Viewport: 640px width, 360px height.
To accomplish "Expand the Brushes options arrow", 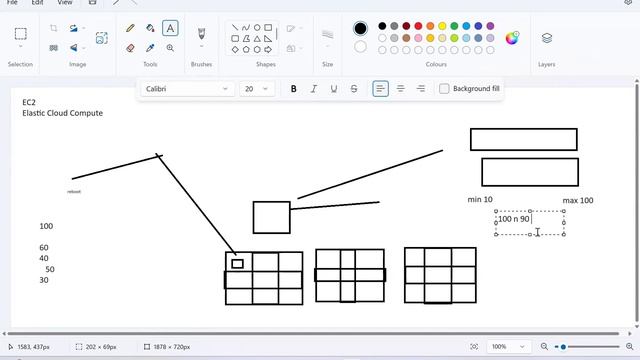I will (x=201, y=47).
